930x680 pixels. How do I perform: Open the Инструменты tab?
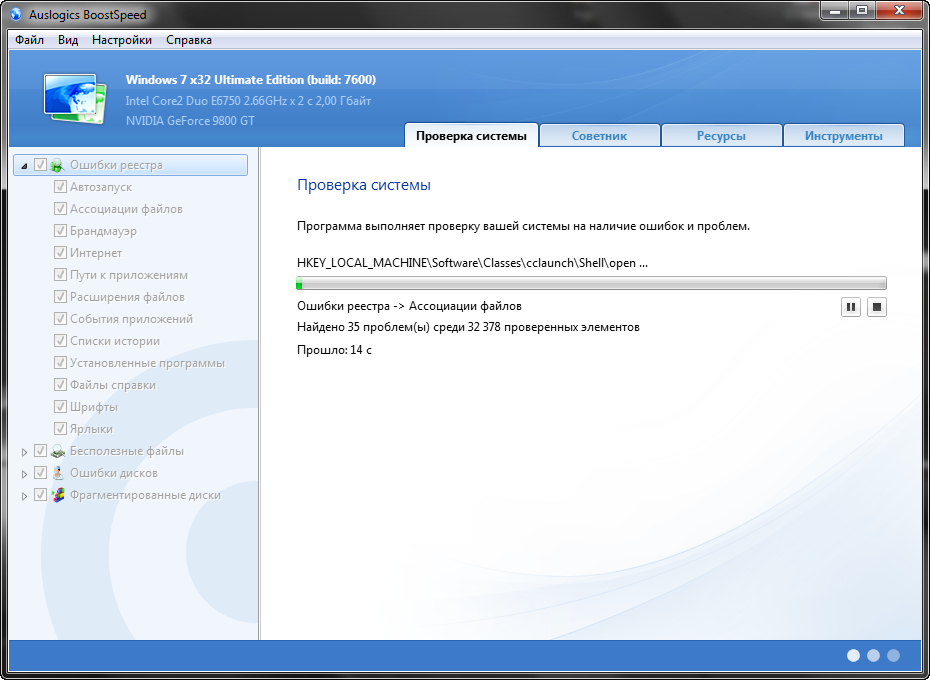(x=843, y=135)
